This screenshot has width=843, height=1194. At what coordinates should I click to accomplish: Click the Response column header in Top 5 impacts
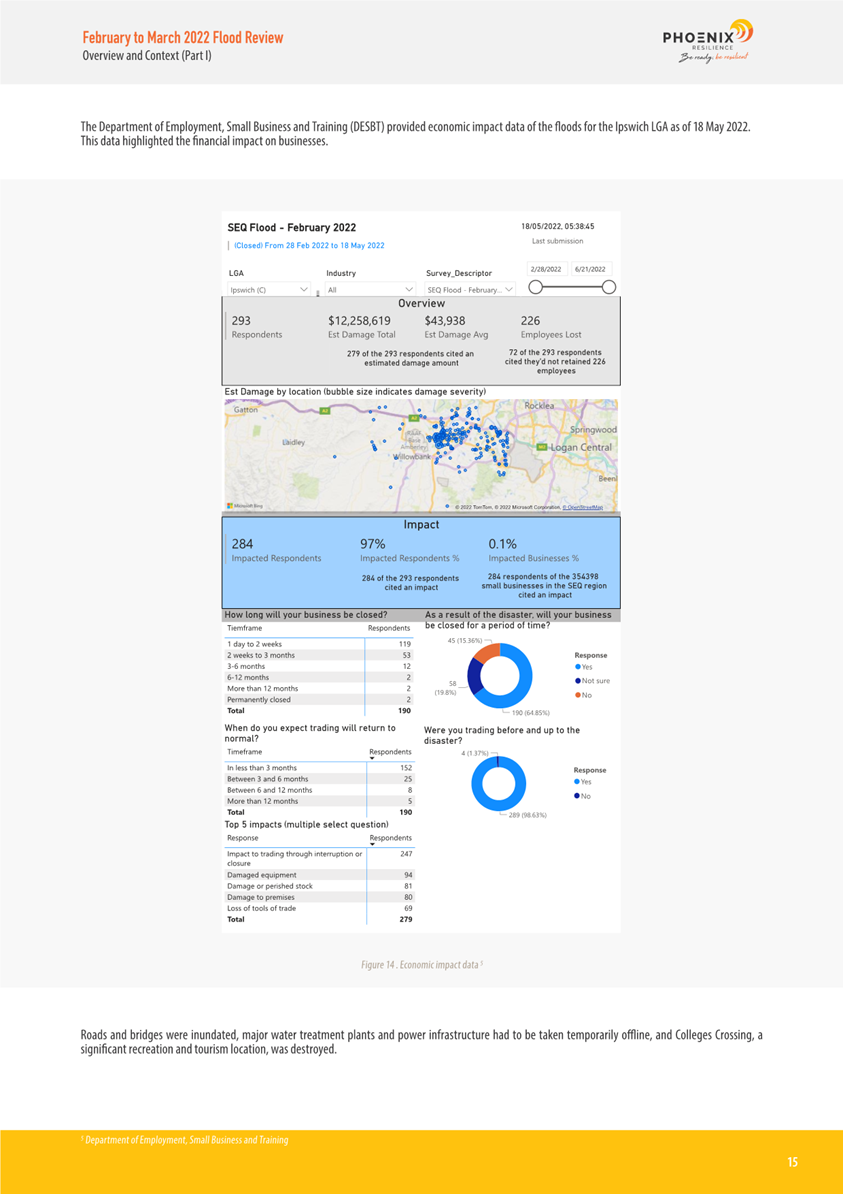pos(243,838)
